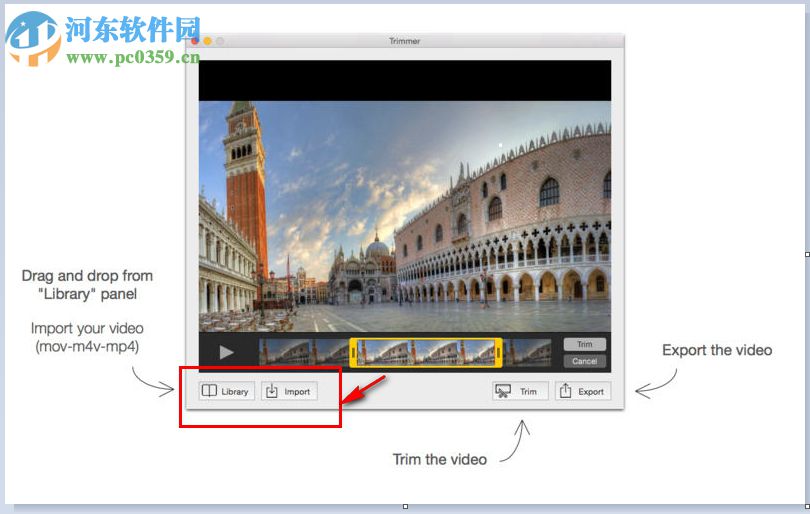Minimize Trimmer window with yellow button
The image size is (810, 514).
(207, 41)
